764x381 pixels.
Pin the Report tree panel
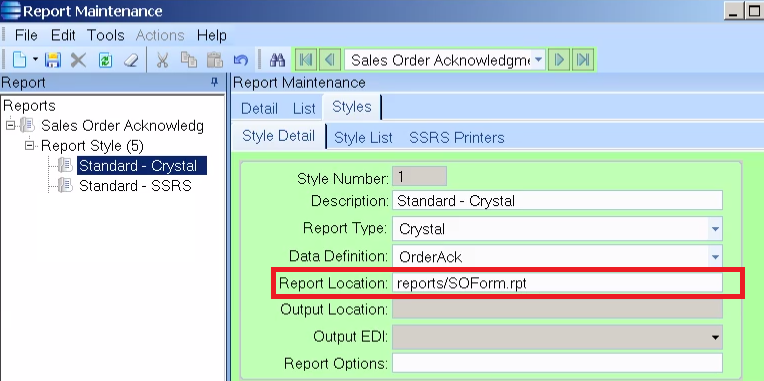(x=214, y=83)
